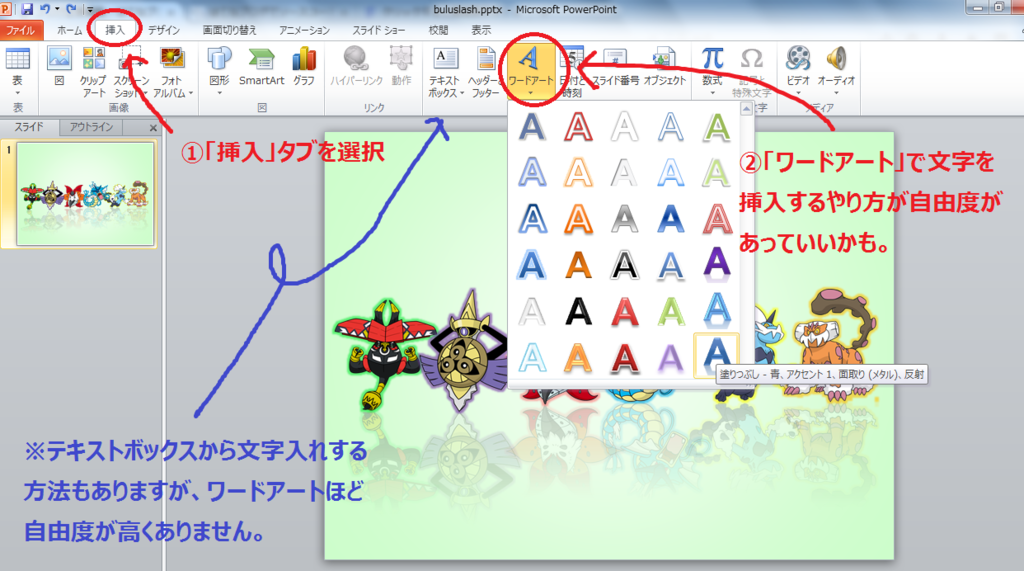Viewport: 1024px width, 571px height.
Task: Open ヘッダーとフッター header and footer
Action: coord(485,72)
